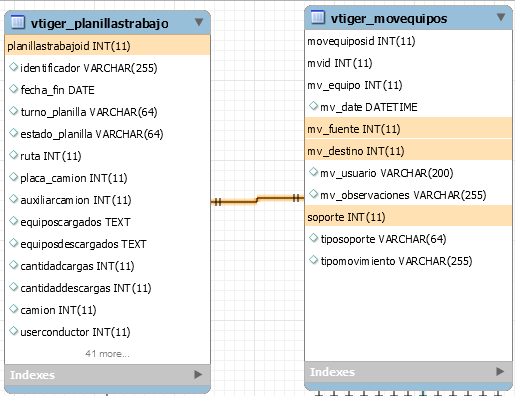This screenshot has width=515, height=396.
Task: Click the diamond icon beside mv_observaciones
Action: (x=313, y=194)
